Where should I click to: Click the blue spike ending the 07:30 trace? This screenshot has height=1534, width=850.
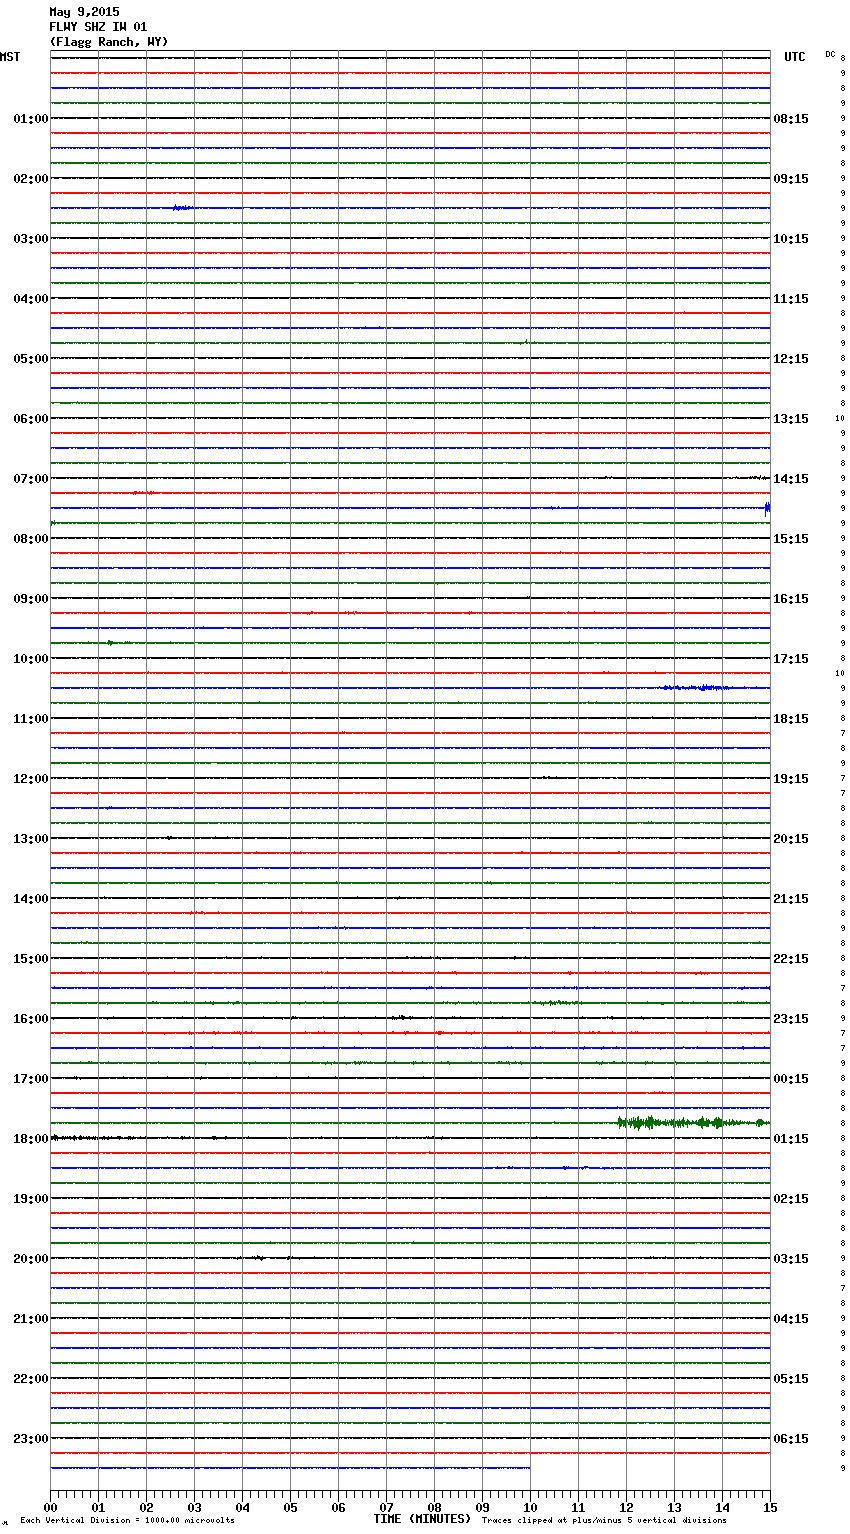coord(767,508)
